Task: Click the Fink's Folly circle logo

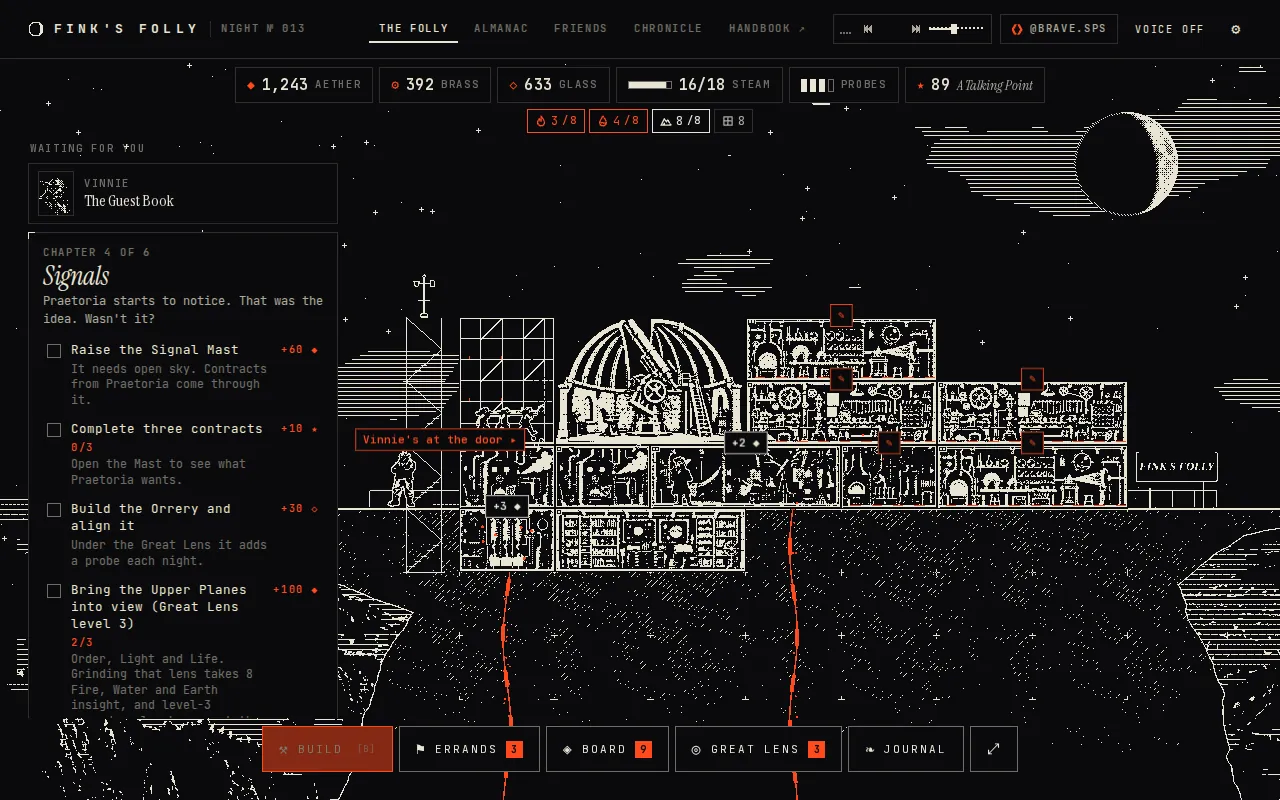Action: tap(36, 29)
